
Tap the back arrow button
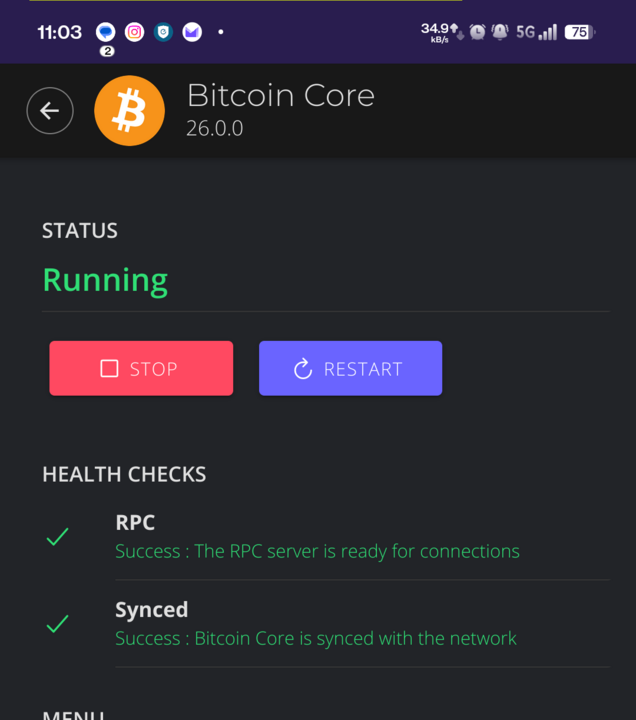(50, 111)
